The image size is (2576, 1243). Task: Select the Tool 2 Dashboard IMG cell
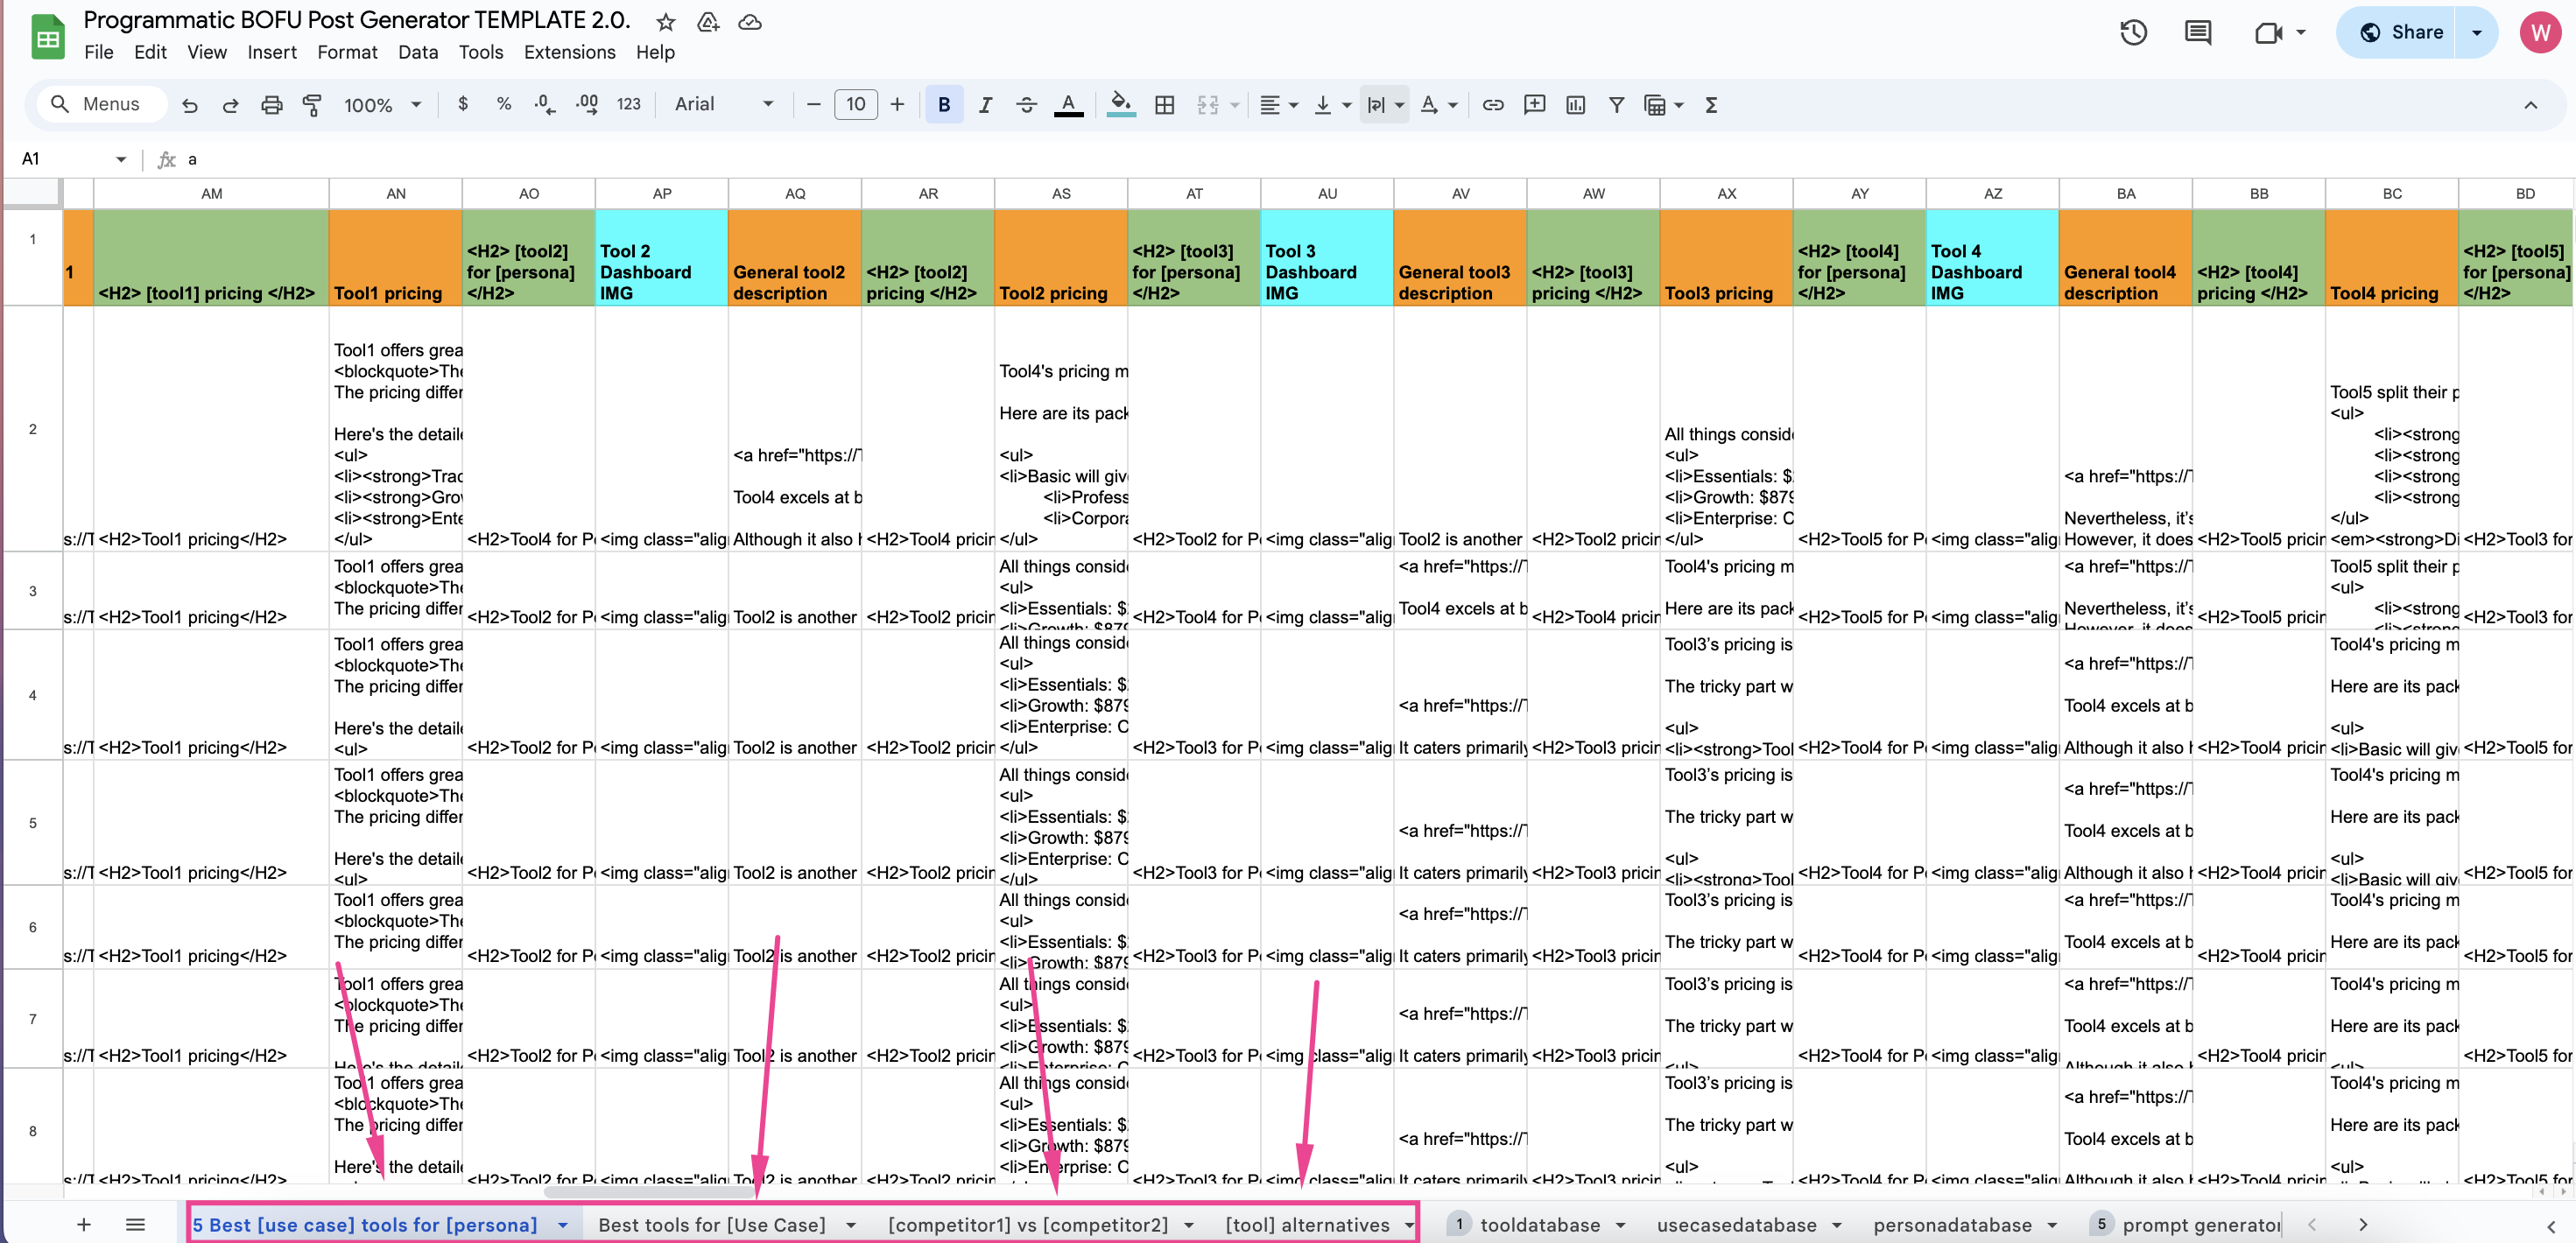662,257
